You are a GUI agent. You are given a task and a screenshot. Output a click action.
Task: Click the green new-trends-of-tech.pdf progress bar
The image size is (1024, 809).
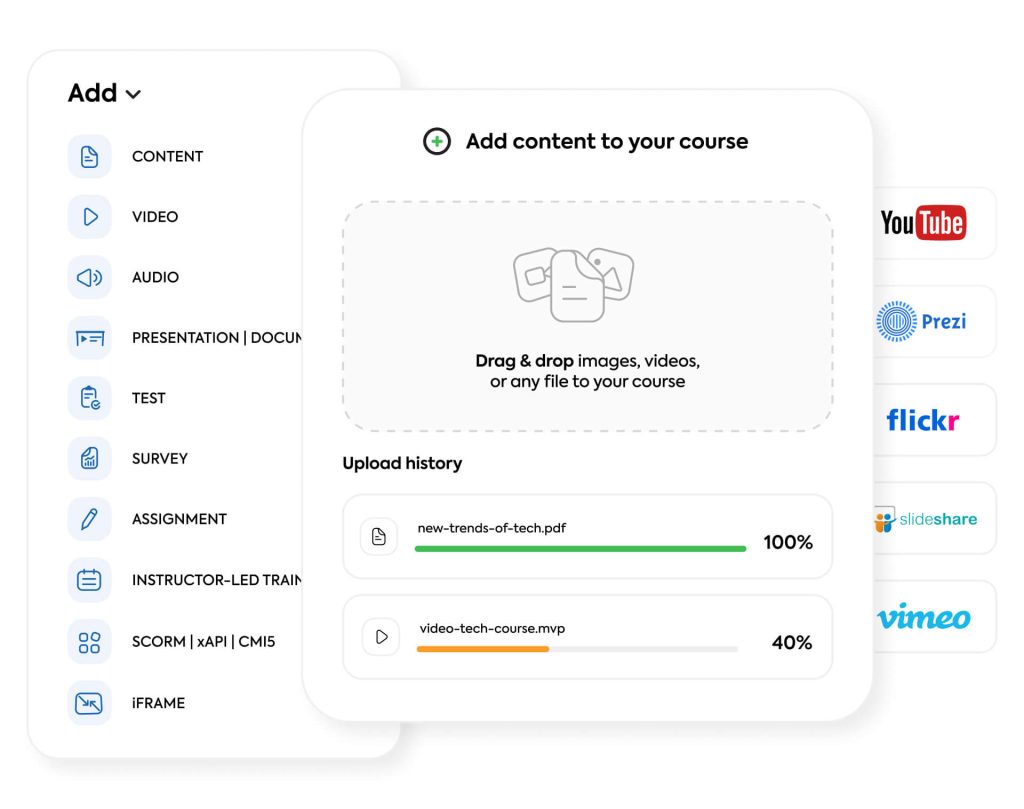(x=580, y=549)
